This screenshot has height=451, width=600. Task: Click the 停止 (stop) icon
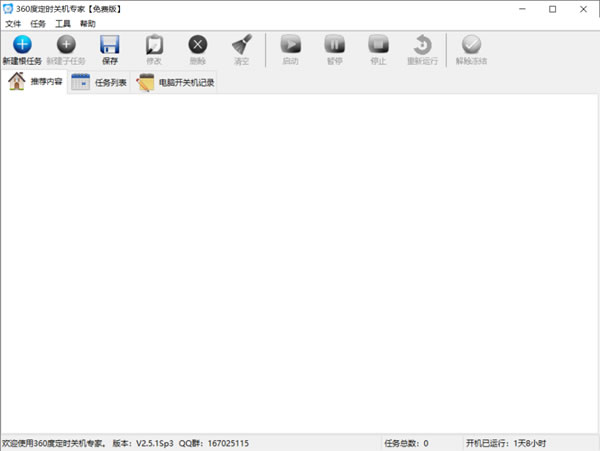coord(378,44)
